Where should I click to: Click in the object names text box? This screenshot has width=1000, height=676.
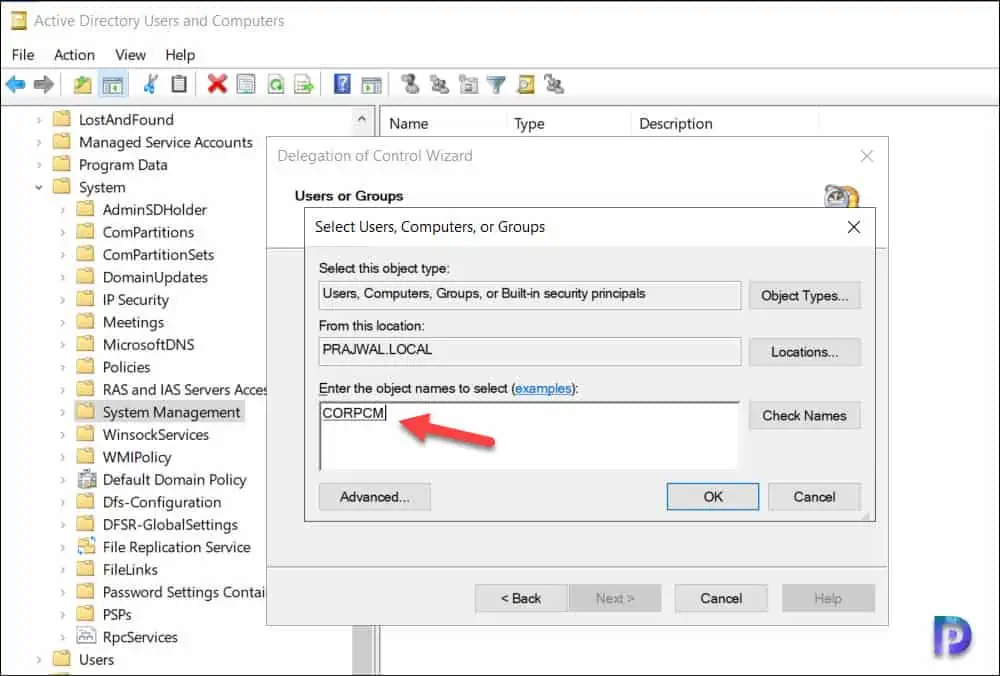(x=529, y=436)
